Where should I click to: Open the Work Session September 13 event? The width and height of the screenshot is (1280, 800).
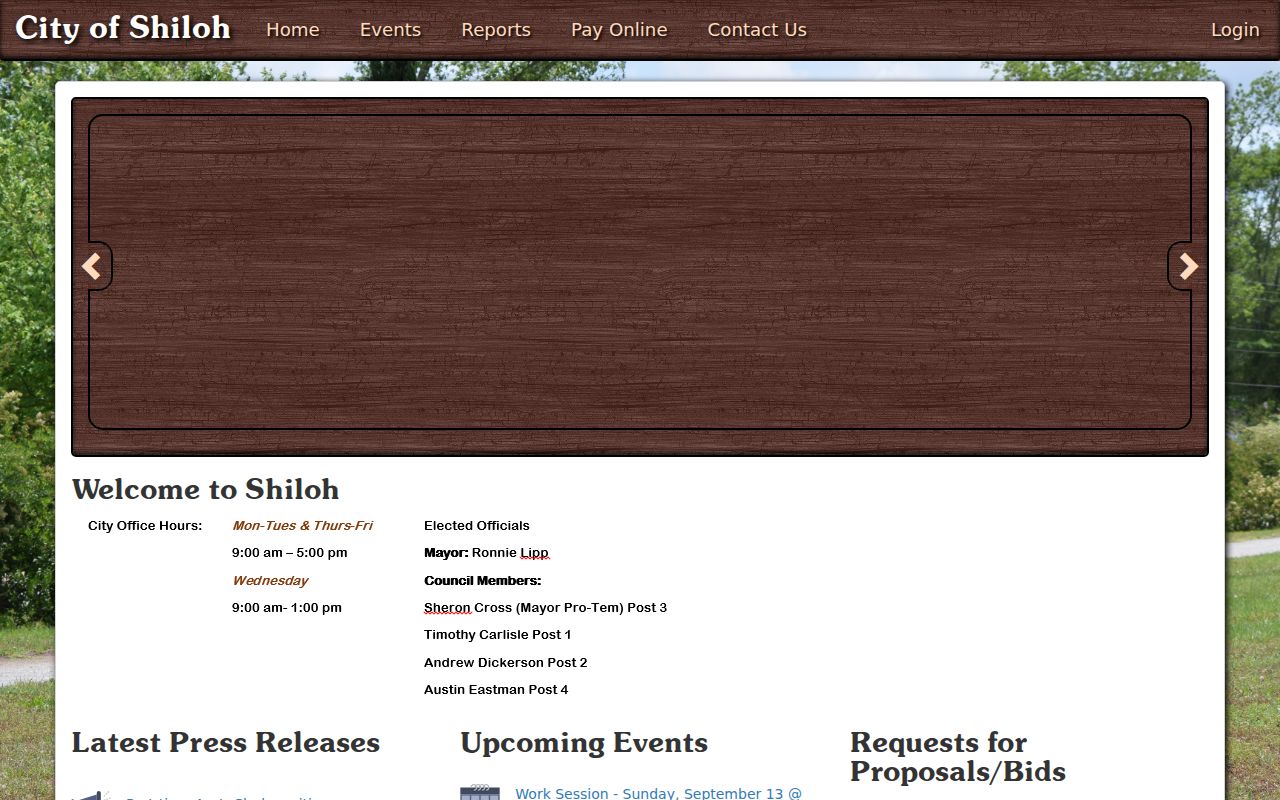[x=658, y=793]
